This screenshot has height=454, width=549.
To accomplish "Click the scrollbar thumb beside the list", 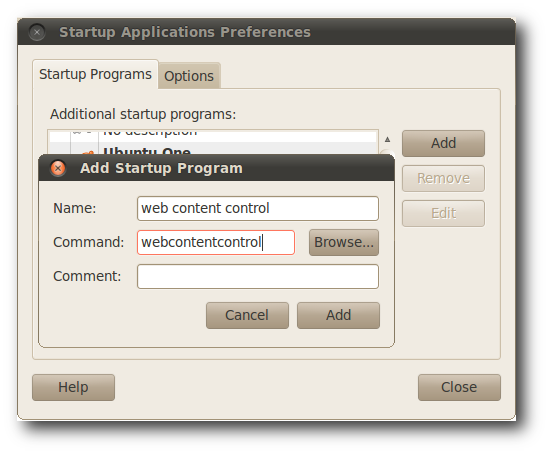I will pos(387,152).
